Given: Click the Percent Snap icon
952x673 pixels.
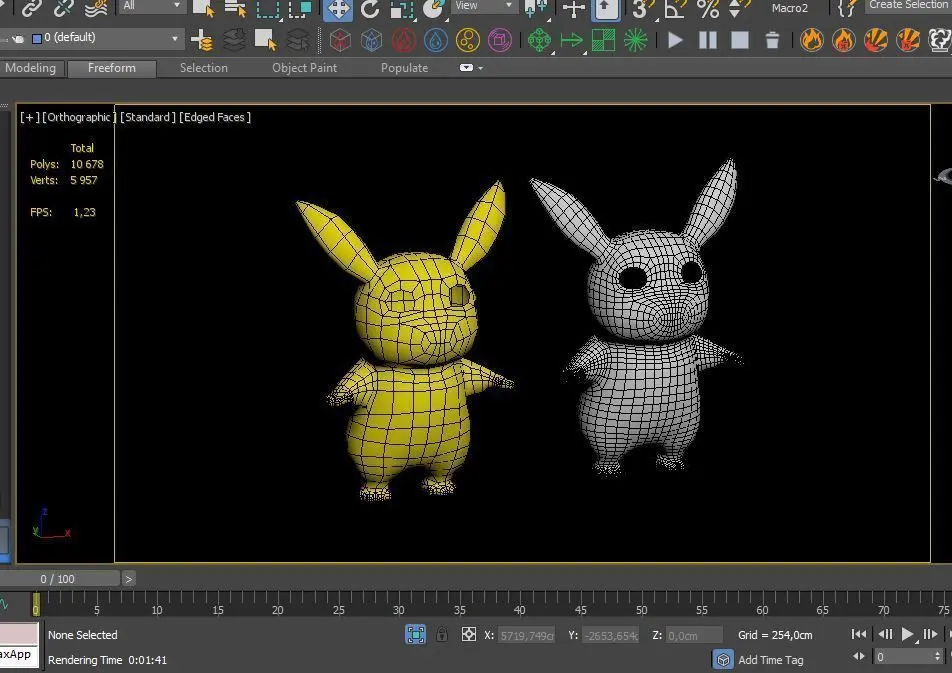Looking at the screenshot, I should click(708, 9).
